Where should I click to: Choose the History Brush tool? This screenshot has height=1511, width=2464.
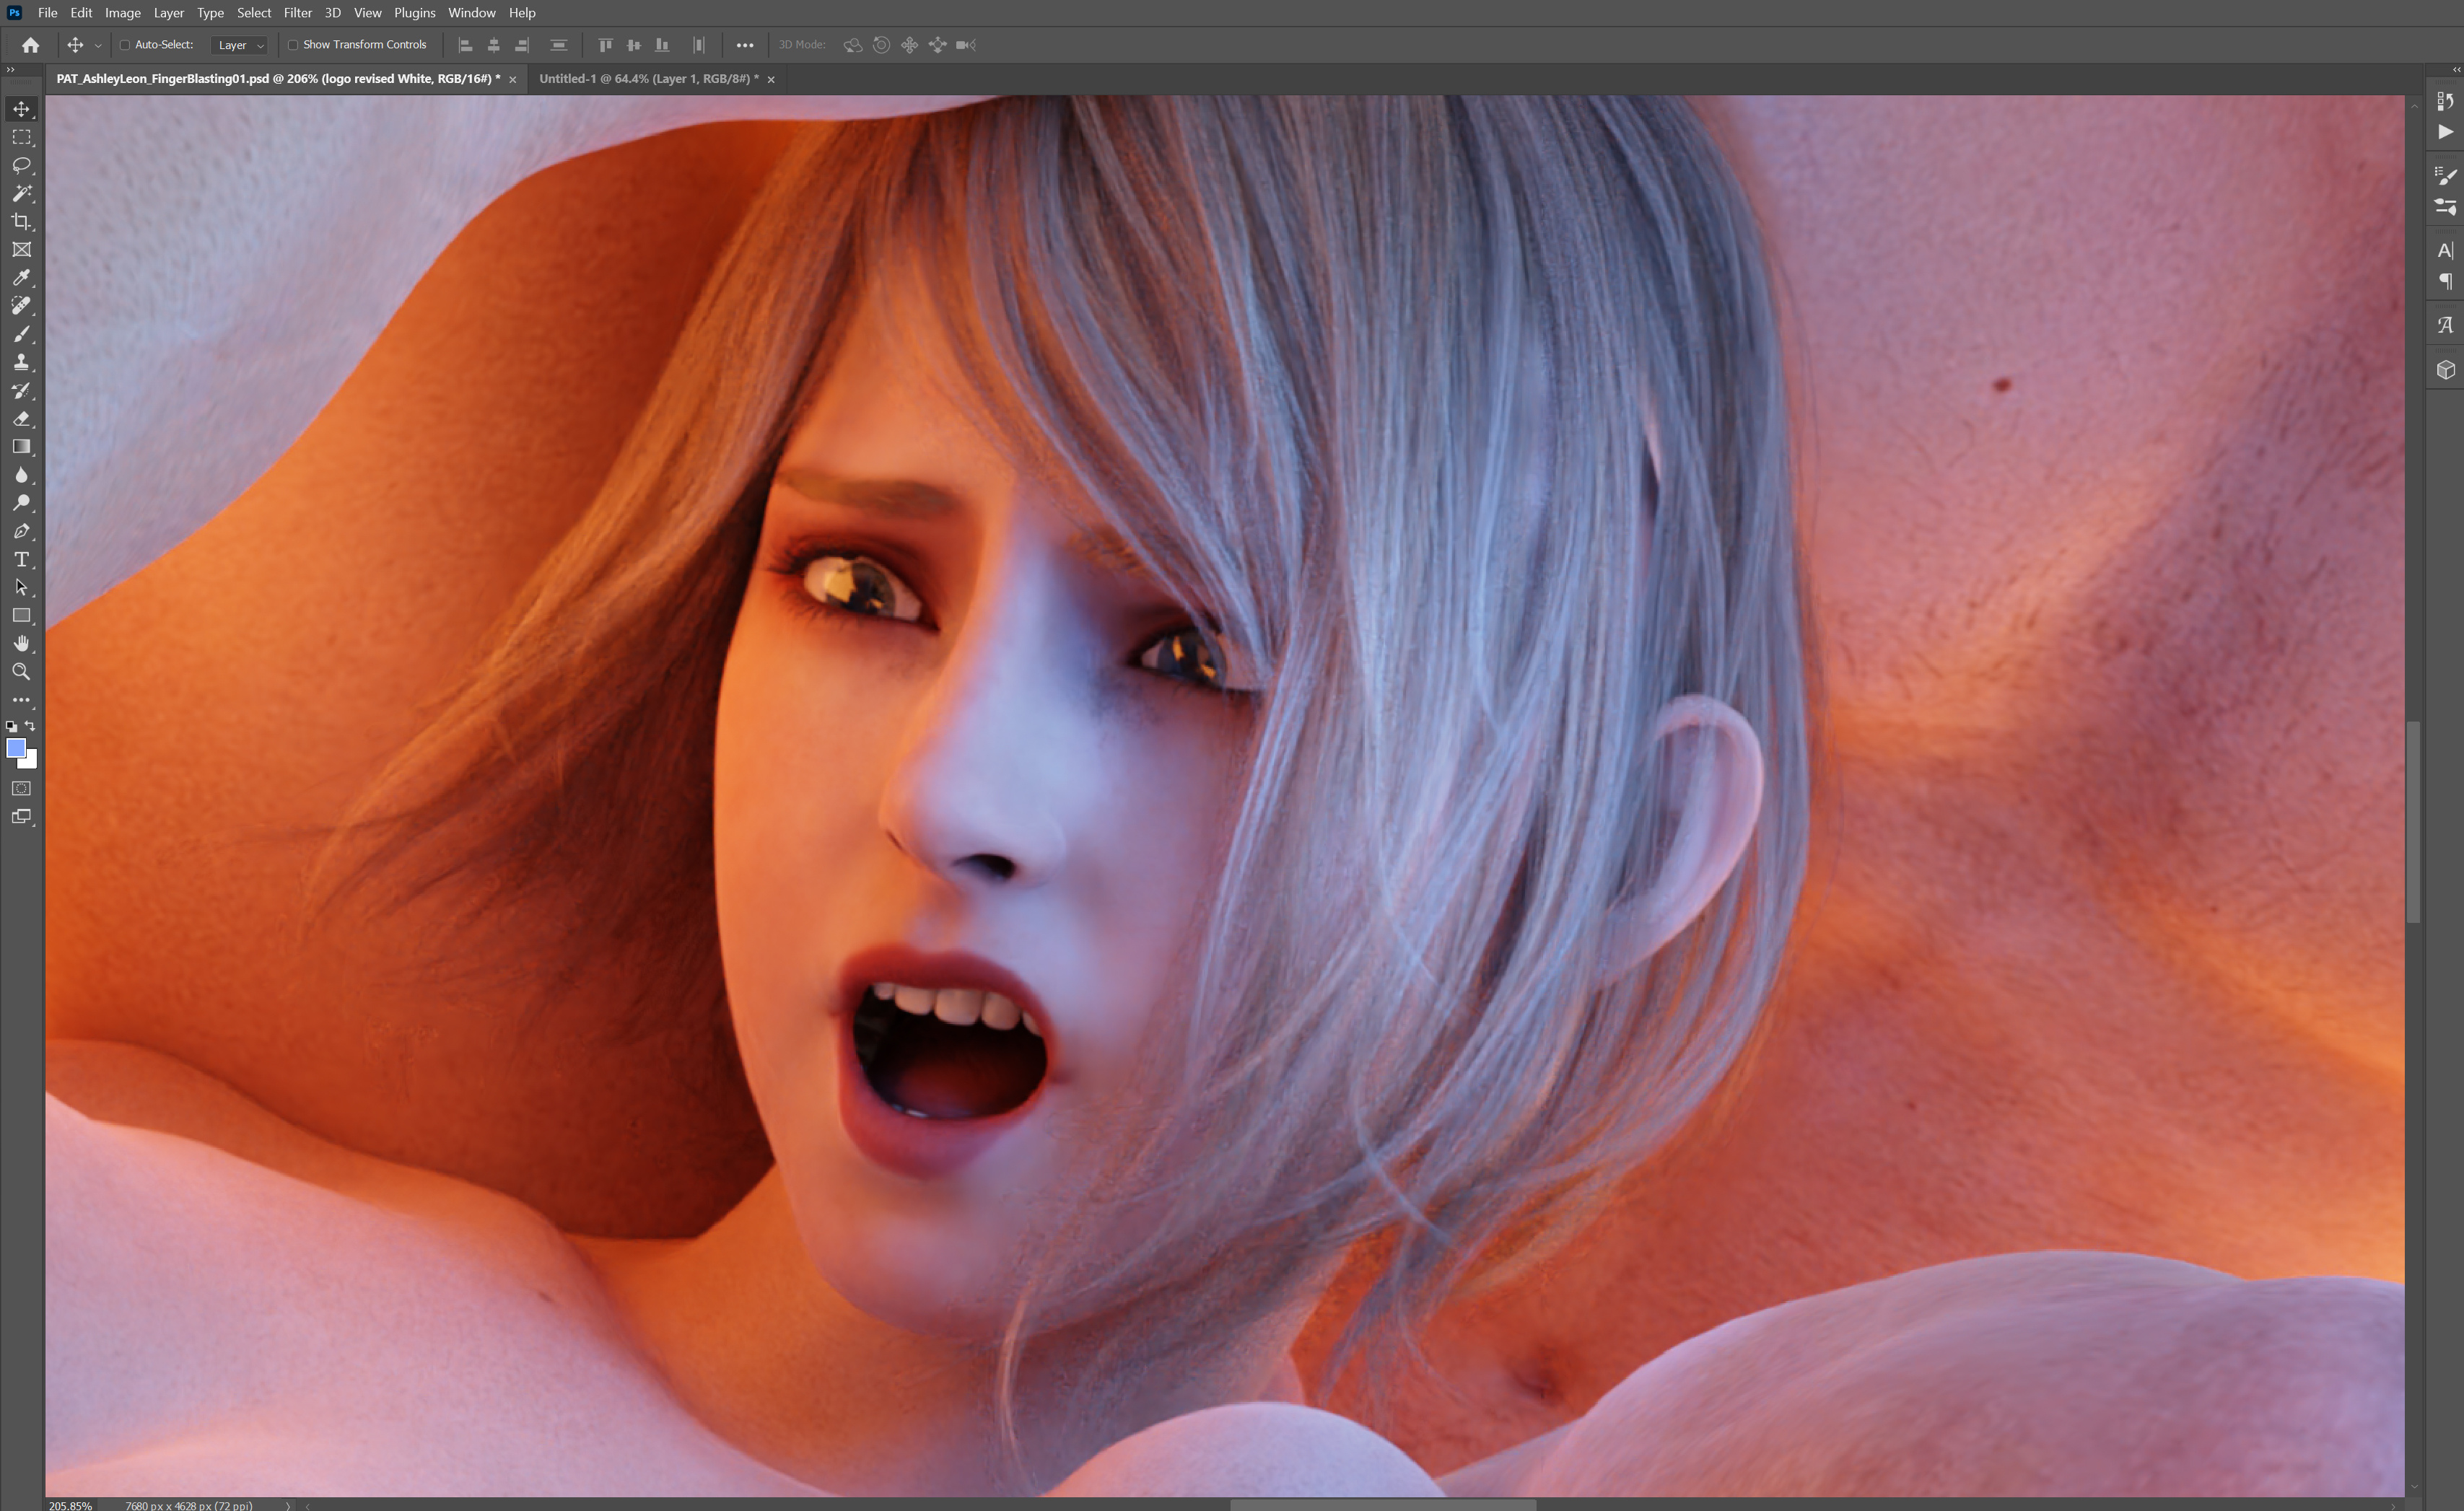click(x=21, y=390)
